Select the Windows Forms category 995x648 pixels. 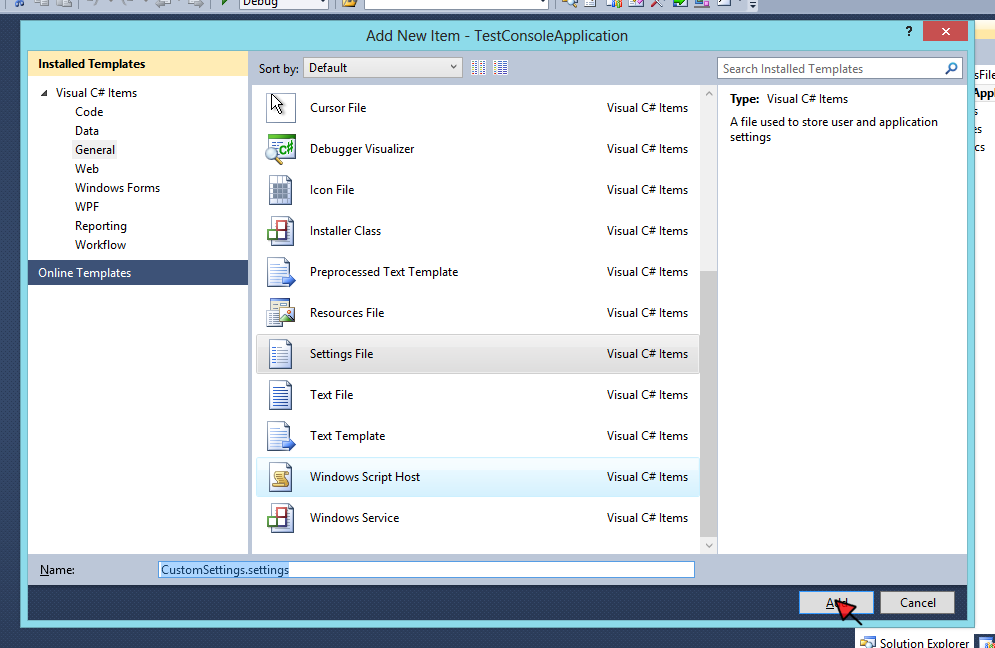click(117, 187)
